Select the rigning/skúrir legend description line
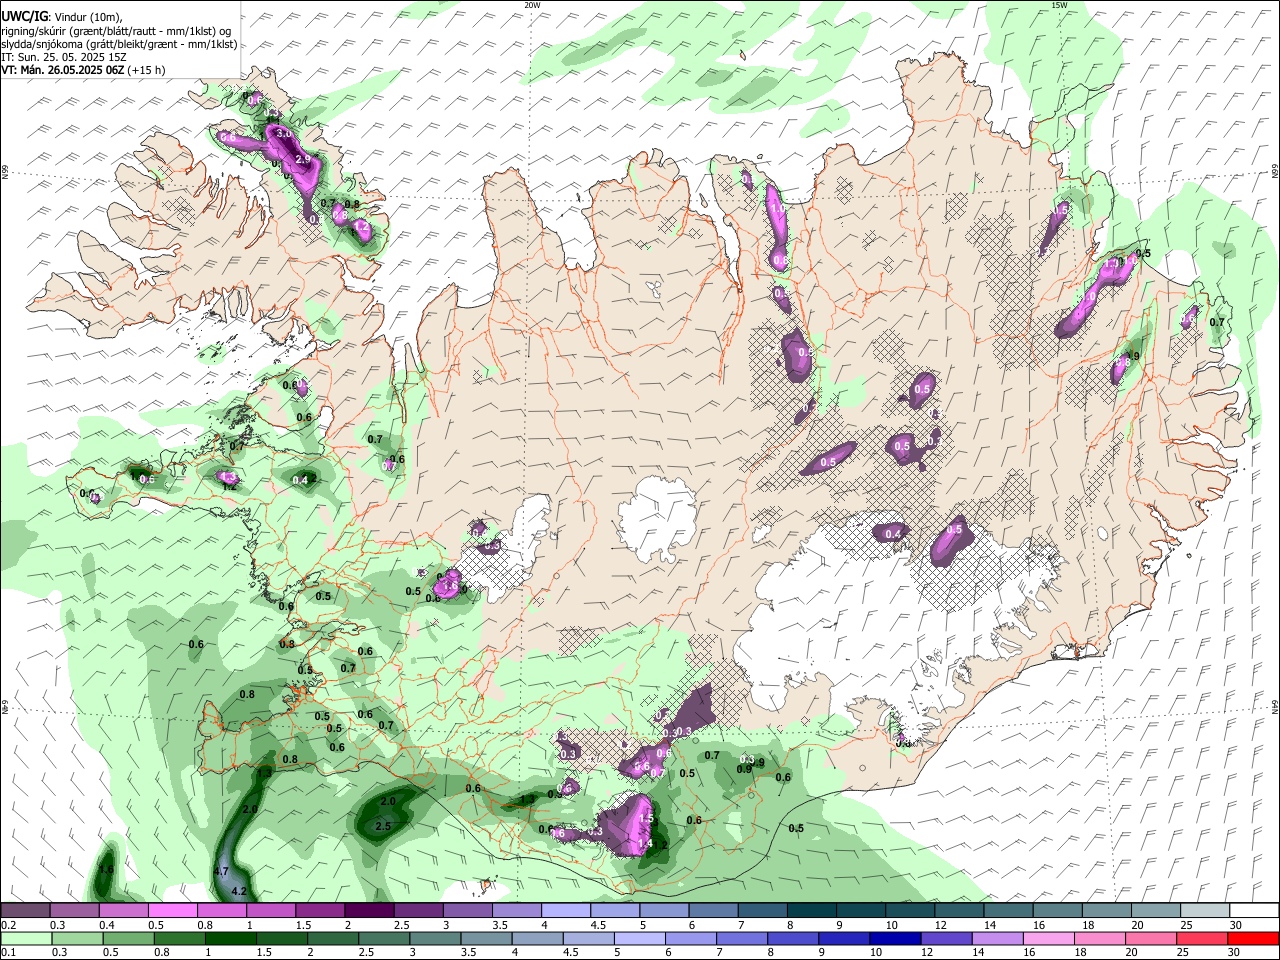The width and height of the screenshot is (1280, 960). 116,31
